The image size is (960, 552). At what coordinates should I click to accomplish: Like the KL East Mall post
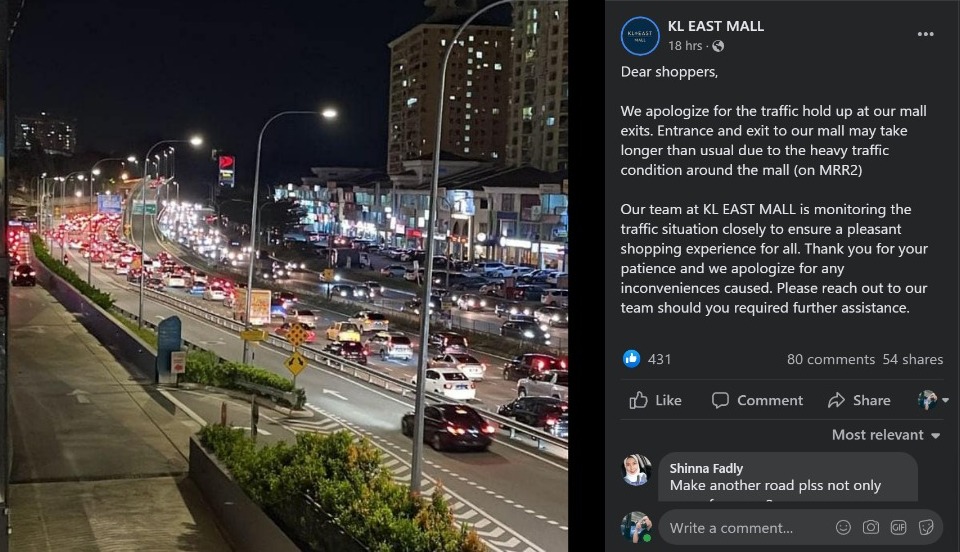656,400
